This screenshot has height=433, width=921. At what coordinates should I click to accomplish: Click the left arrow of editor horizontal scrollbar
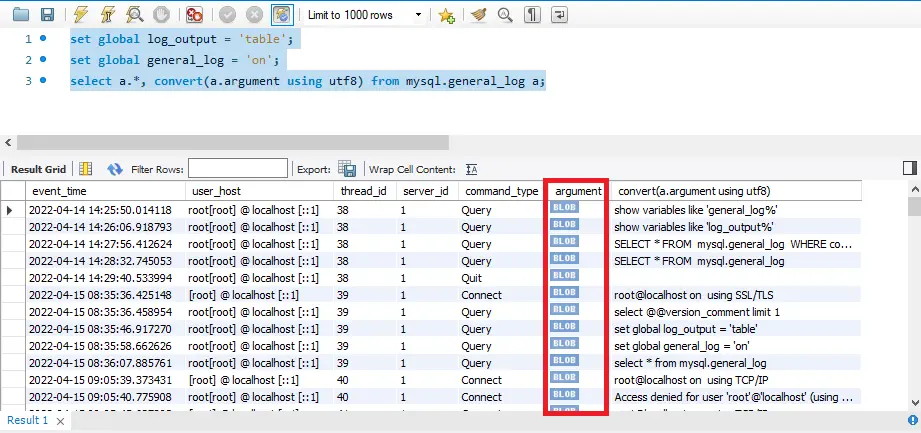click(x=8, y=142)
